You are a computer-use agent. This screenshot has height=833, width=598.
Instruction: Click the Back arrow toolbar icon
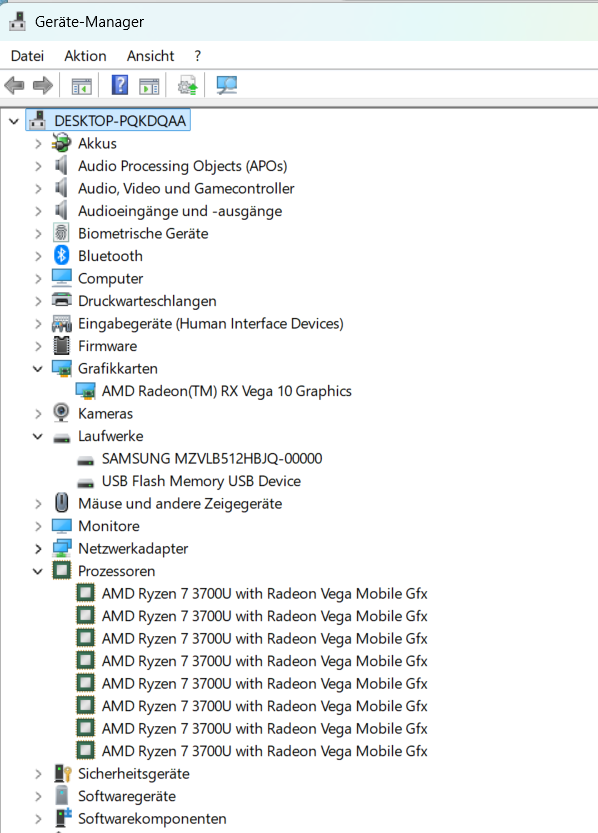coord(14,85)
